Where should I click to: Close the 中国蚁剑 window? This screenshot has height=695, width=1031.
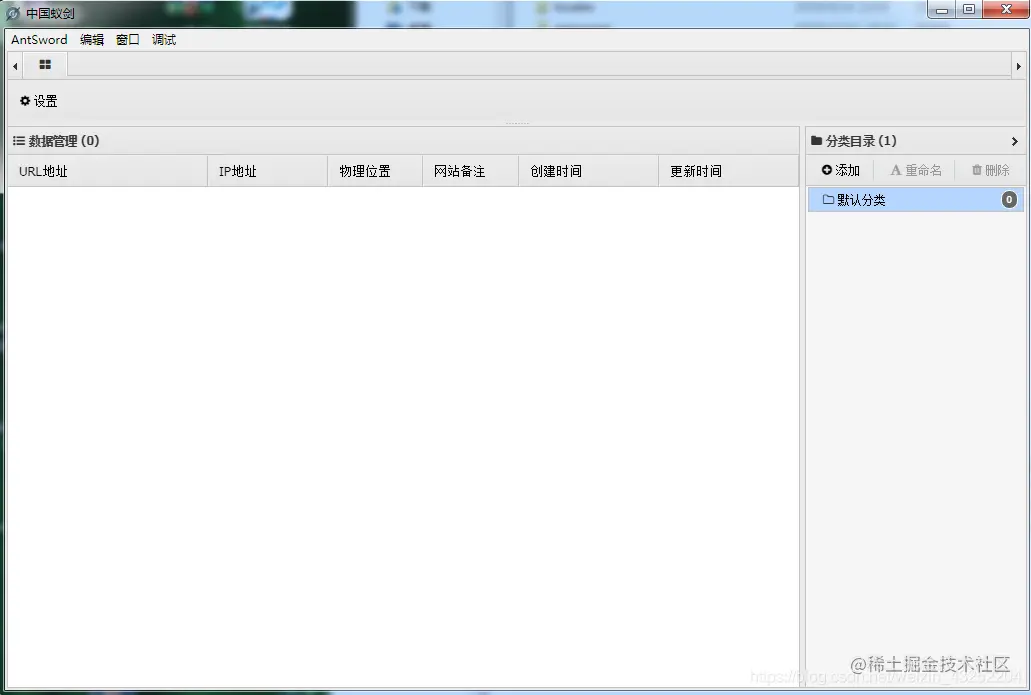click(x=1006, y=9)
